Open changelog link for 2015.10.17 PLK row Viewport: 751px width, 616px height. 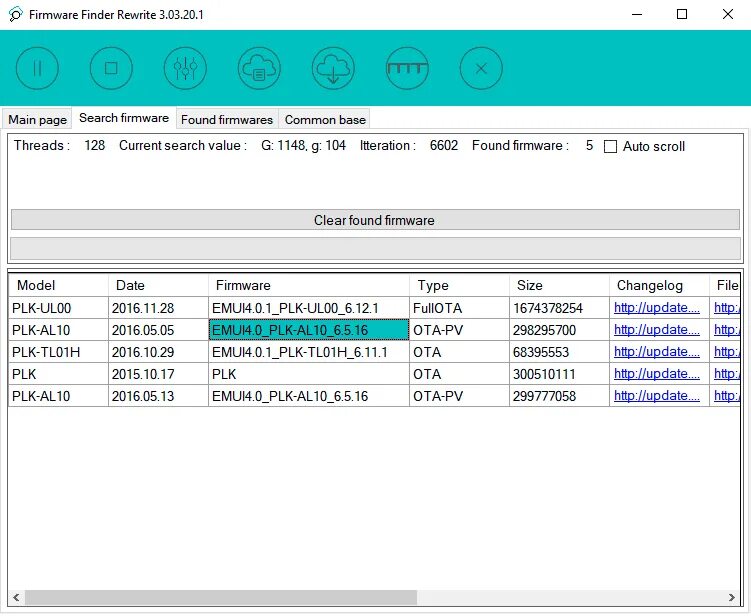pyautogui.click(x=657, y=374)
